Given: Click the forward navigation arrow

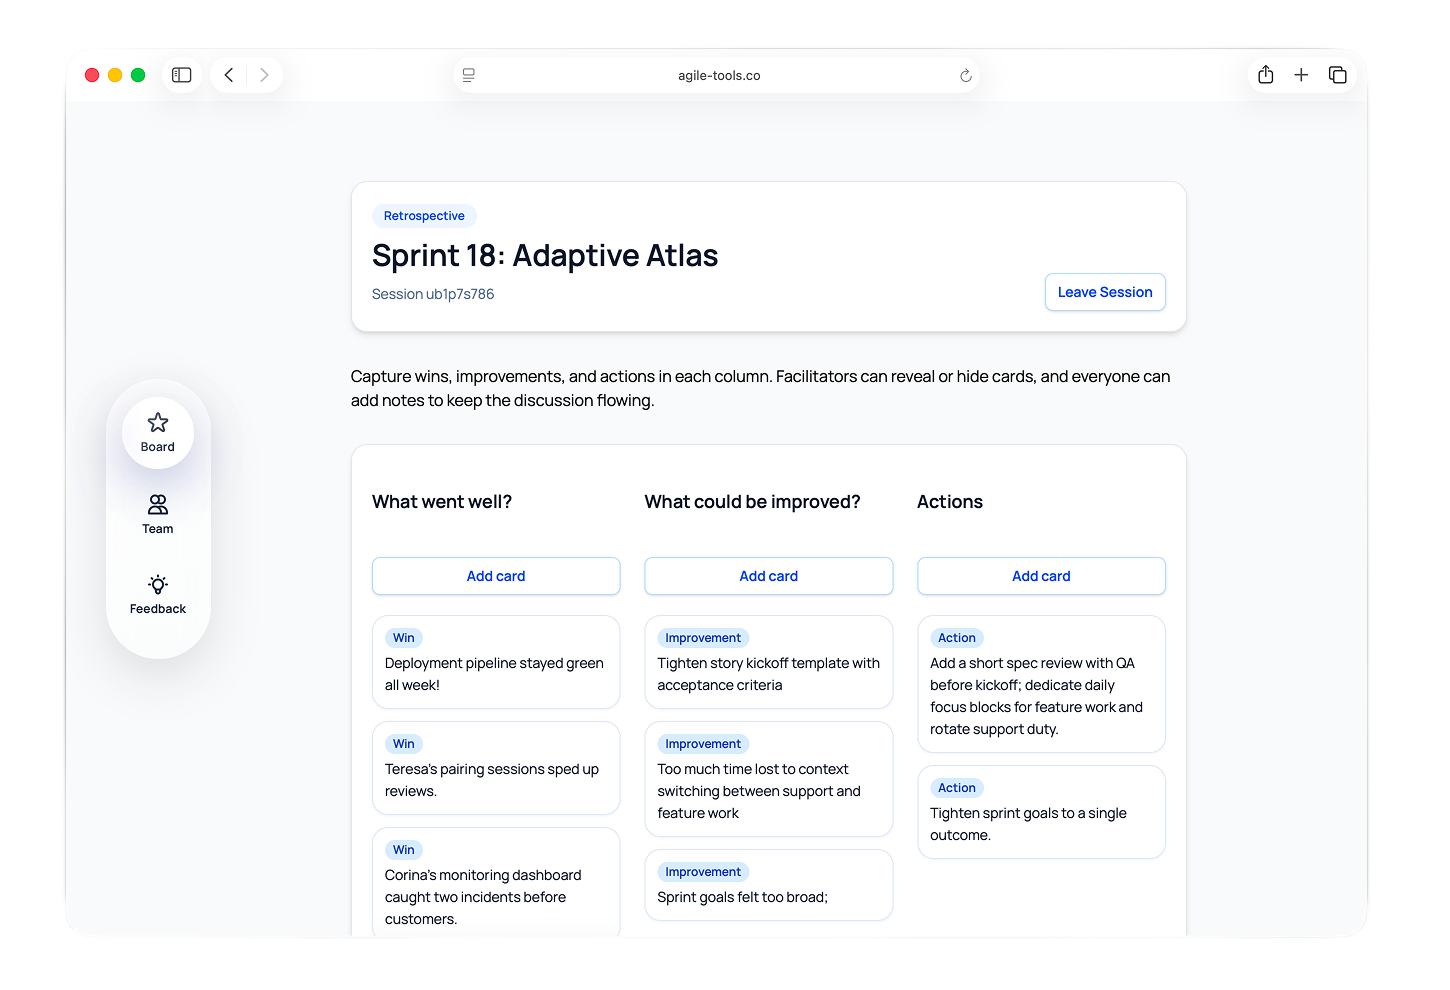Looking at the screenshot, I should coord(264,74).
